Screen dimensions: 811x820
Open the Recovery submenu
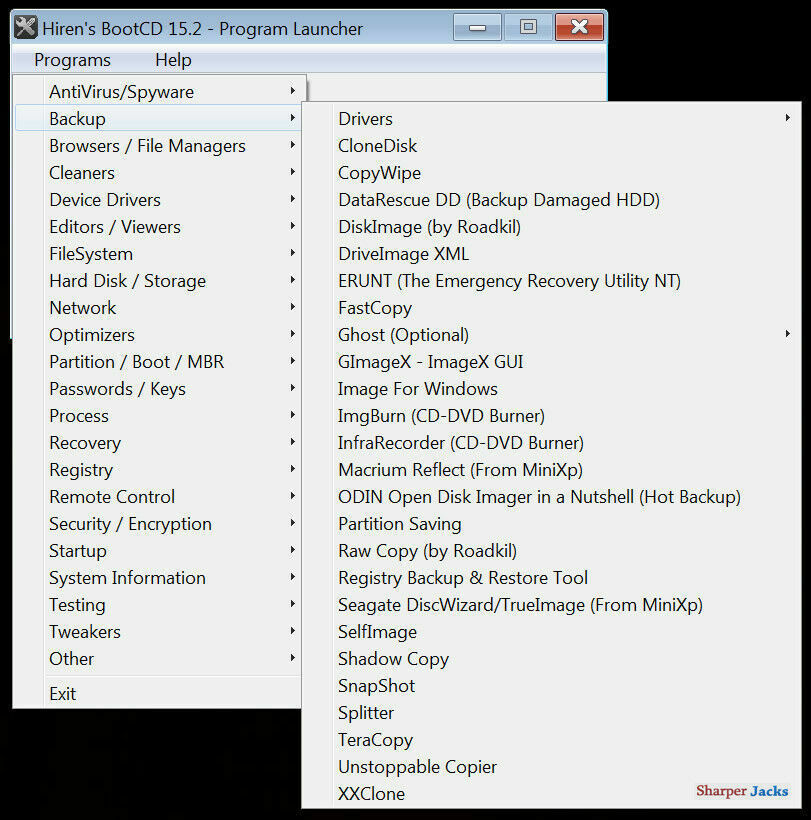[157, 443]
